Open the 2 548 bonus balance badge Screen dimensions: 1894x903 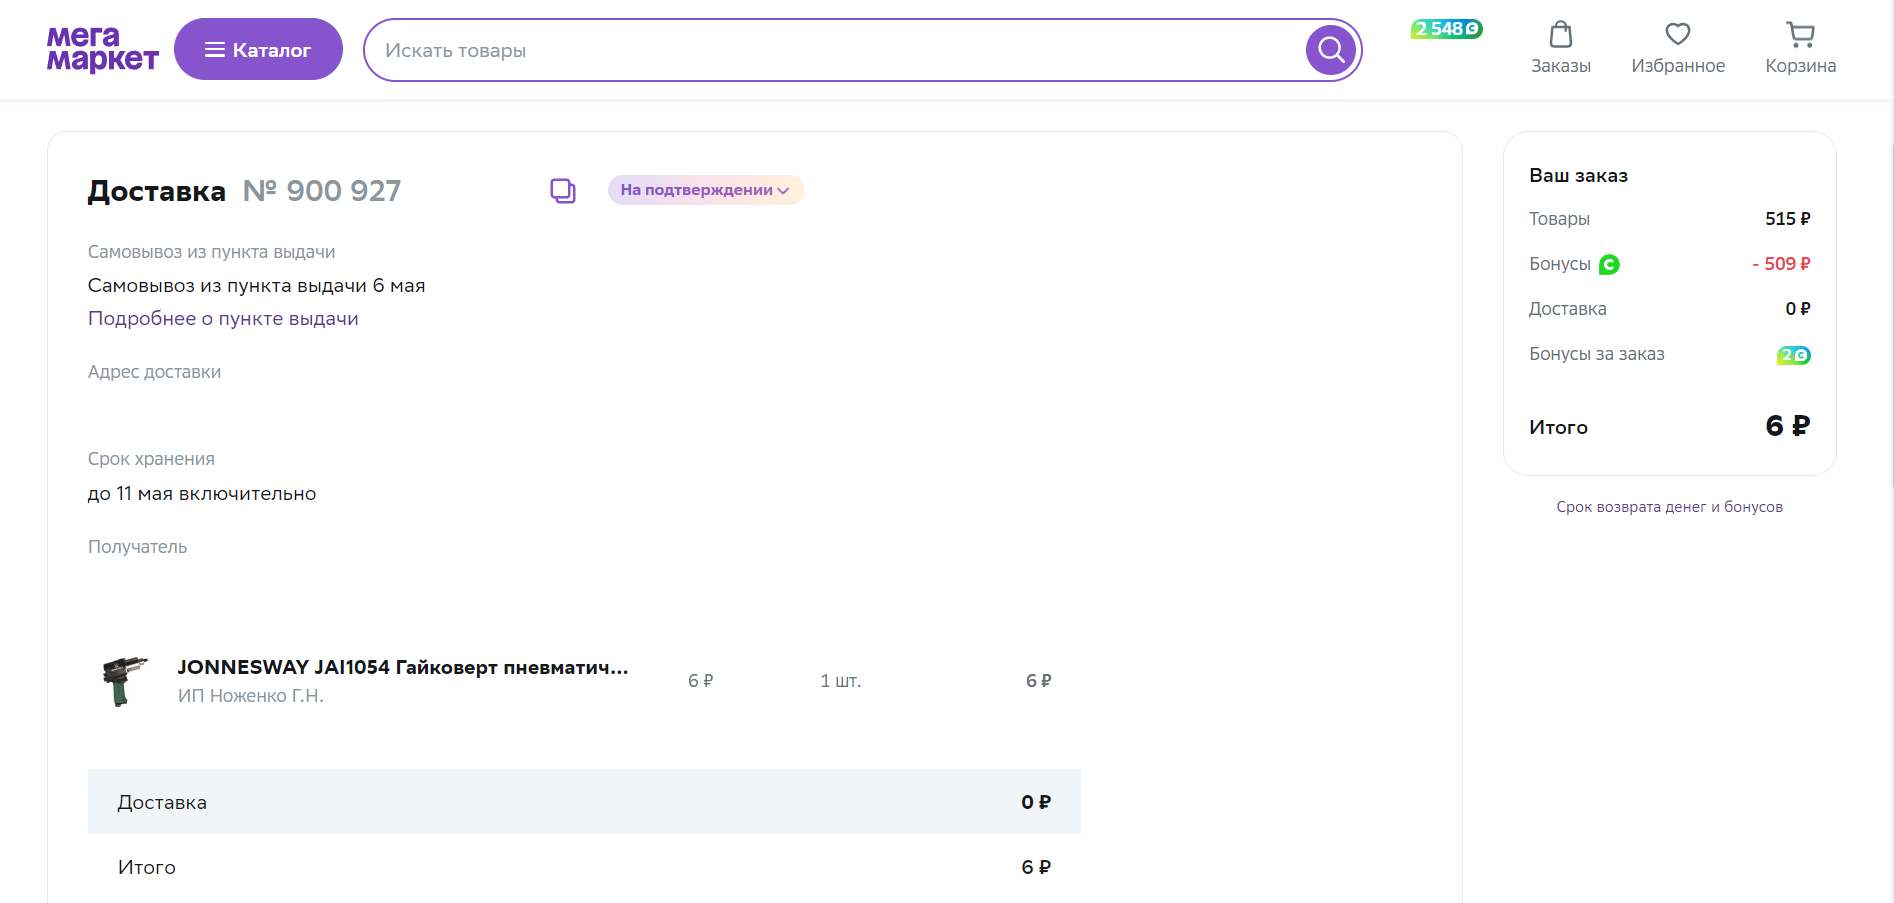pos(1446,29)
